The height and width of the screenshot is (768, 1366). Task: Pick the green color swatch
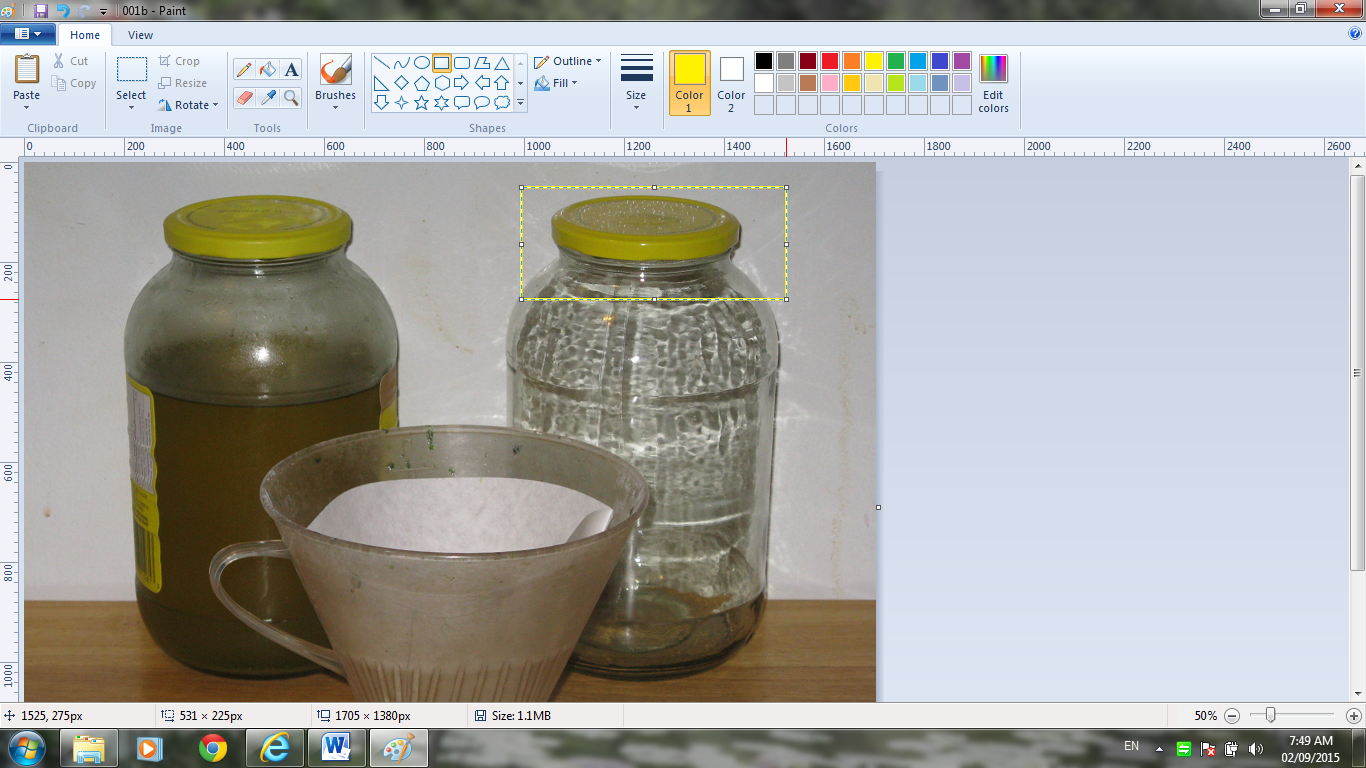[x=896, y=61]
